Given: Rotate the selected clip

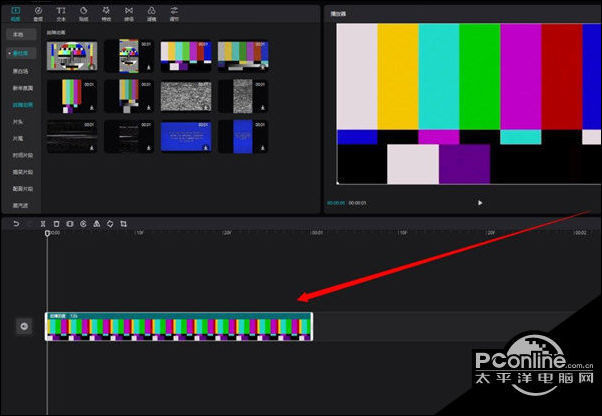Looking at the screenshot, I should click(x=110, y=223).
